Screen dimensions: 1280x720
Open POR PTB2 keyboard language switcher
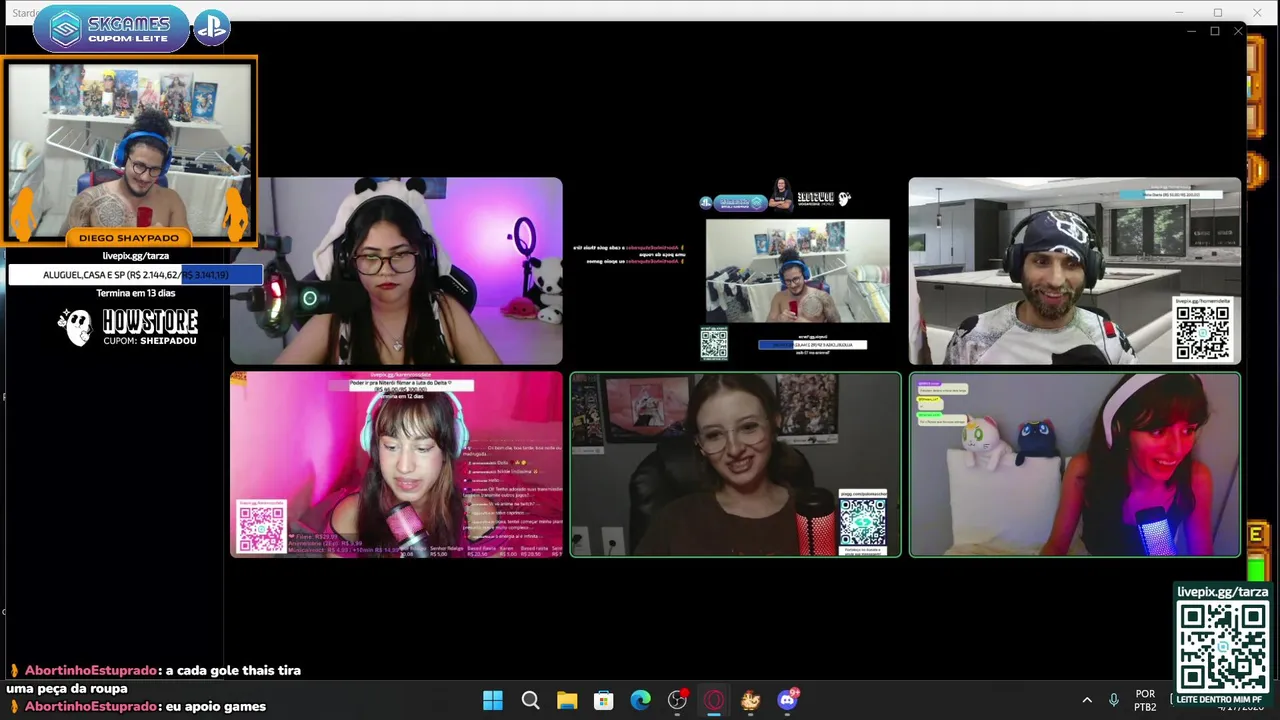click(x=1146, y=700)
